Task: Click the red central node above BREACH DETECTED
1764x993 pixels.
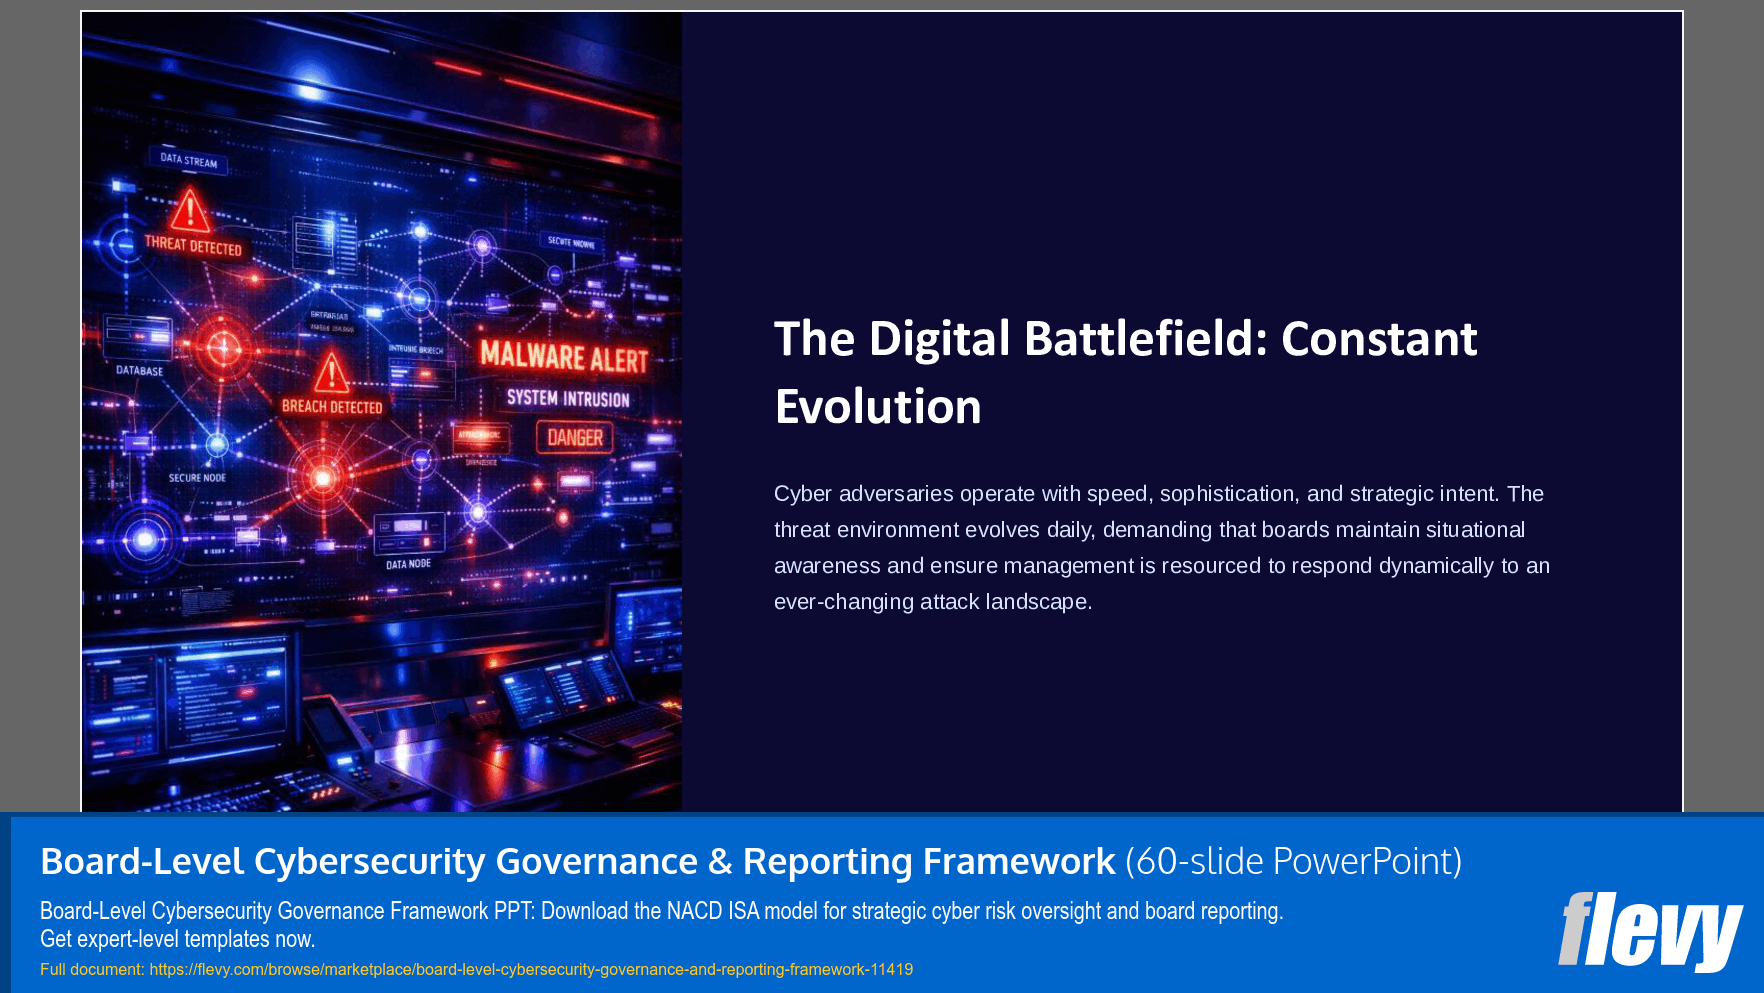Action: [324, 478]
